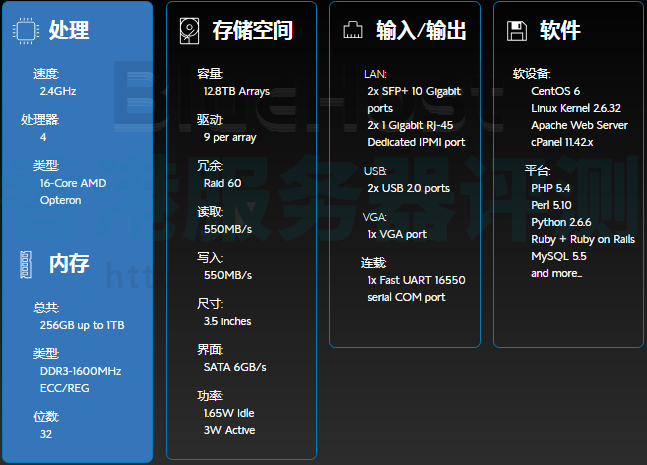
Task: Click the hard drive icon beside 存储空间
Action: click(189, 30)
